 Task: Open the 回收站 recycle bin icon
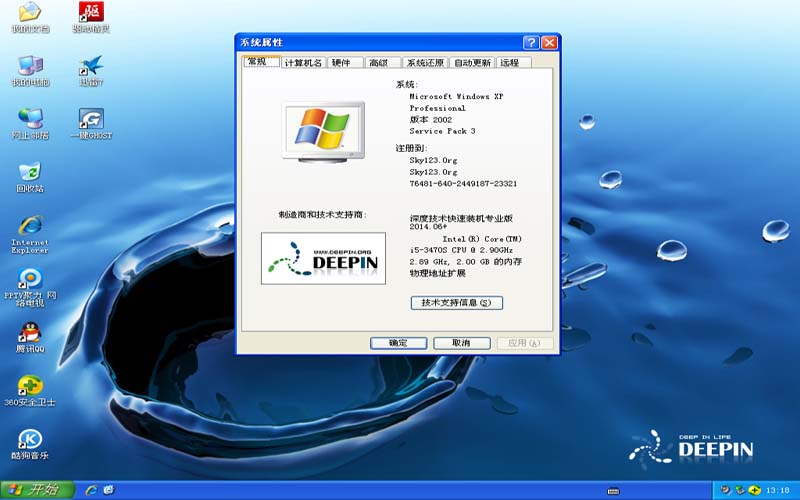[30, 177]
